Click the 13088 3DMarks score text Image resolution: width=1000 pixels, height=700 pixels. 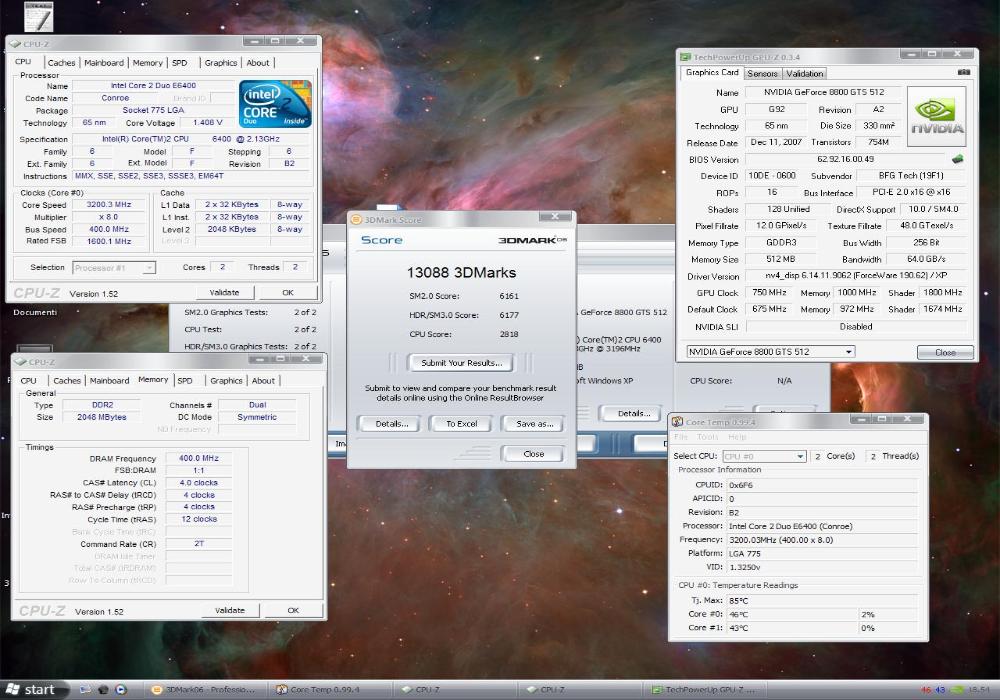tap(461, 273)
